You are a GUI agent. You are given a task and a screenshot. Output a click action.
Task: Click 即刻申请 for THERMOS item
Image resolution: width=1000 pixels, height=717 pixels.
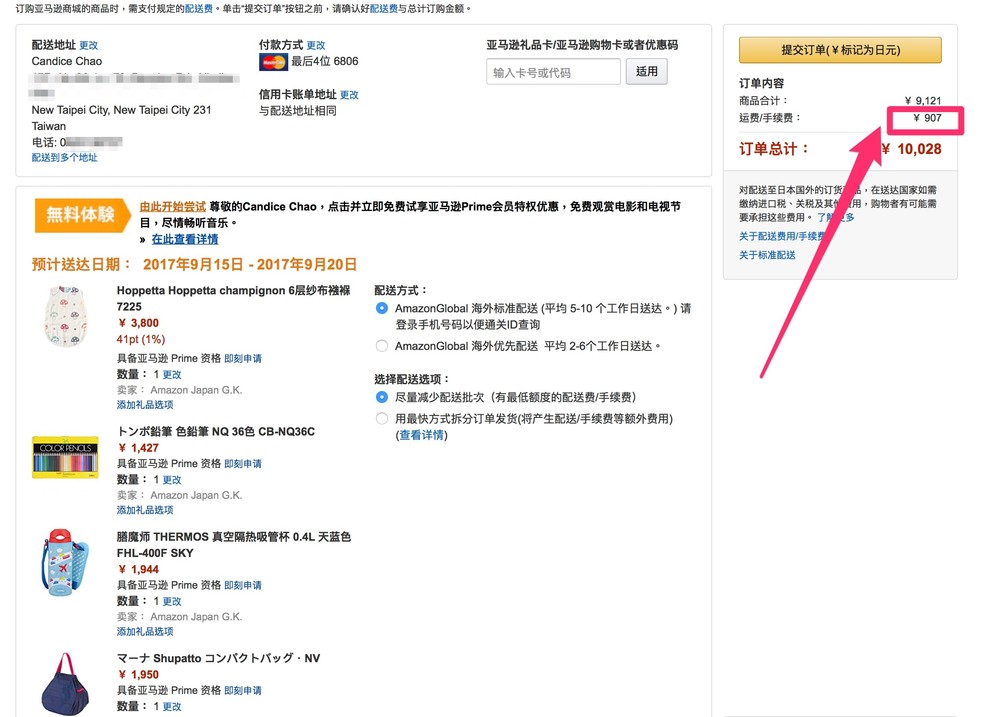pos(243,586)
